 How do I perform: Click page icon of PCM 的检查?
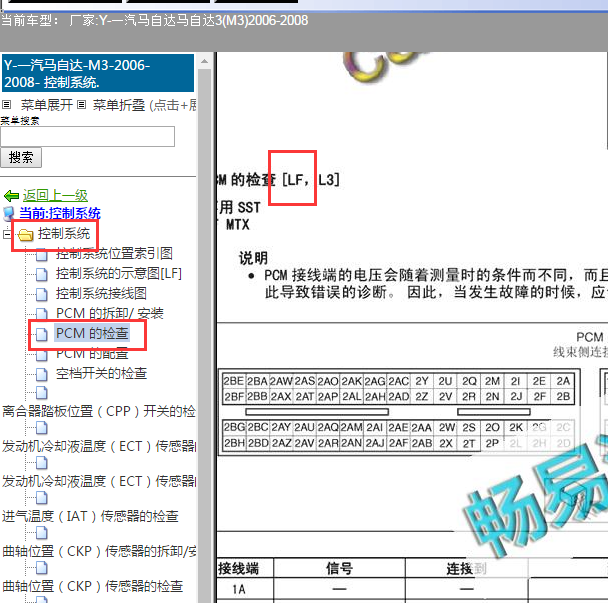click(42, 334)
